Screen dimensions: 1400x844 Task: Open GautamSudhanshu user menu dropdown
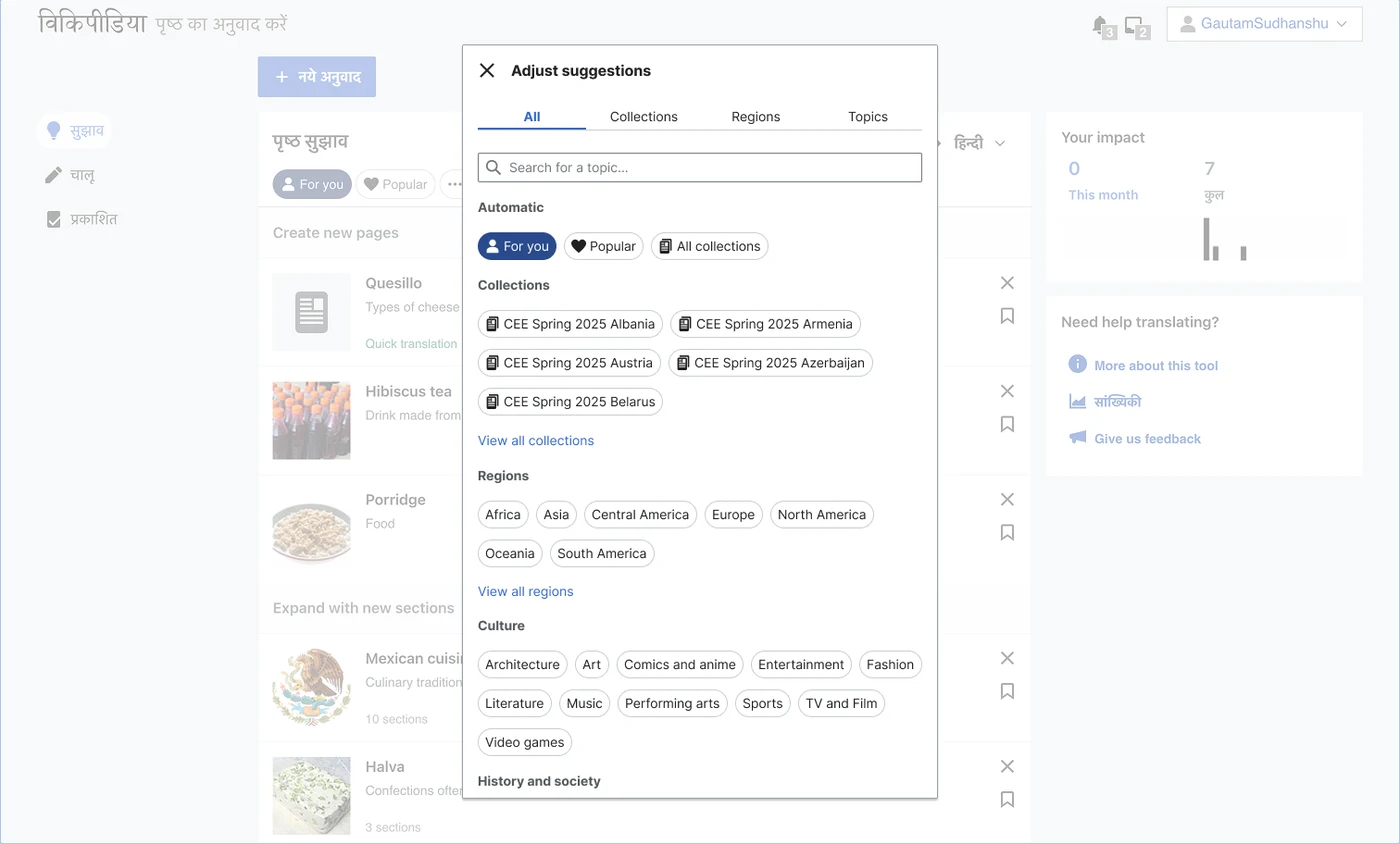click(x=1264, y=24)
